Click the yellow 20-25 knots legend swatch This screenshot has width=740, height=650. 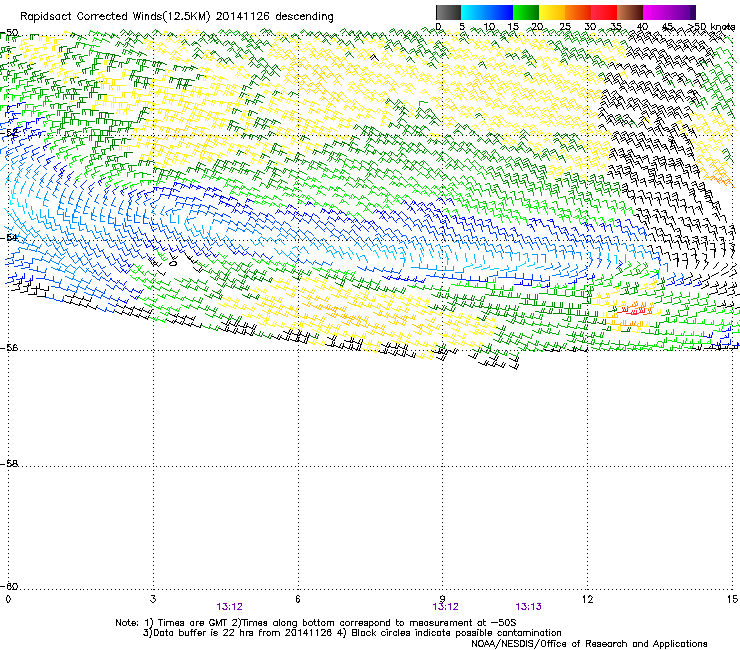[x=552, y=12]
